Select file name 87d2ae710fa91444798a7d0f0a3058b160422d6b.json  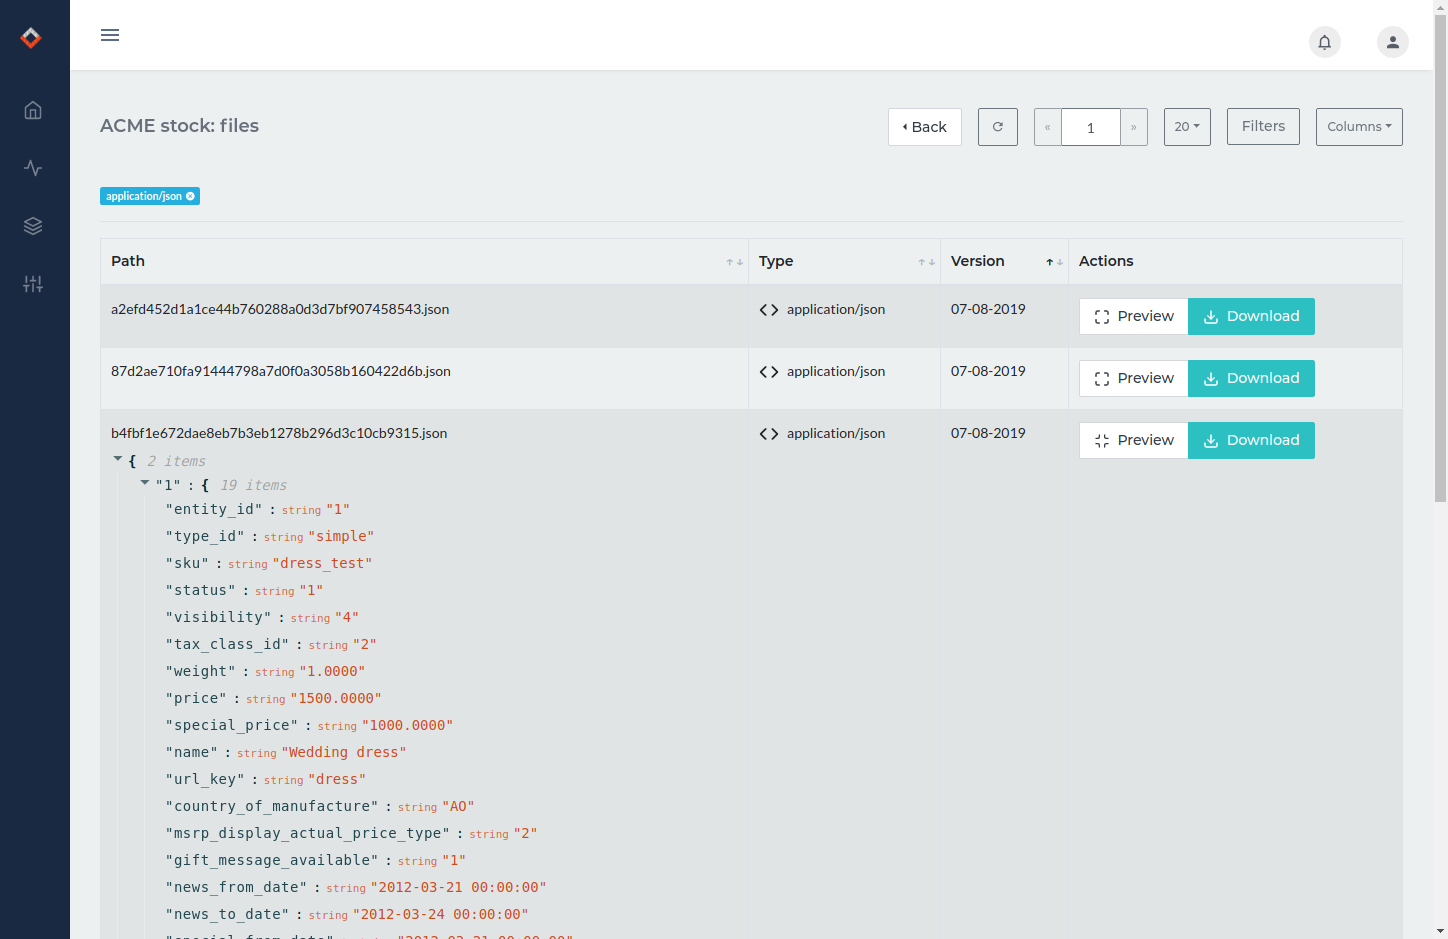tap(281, 372)
